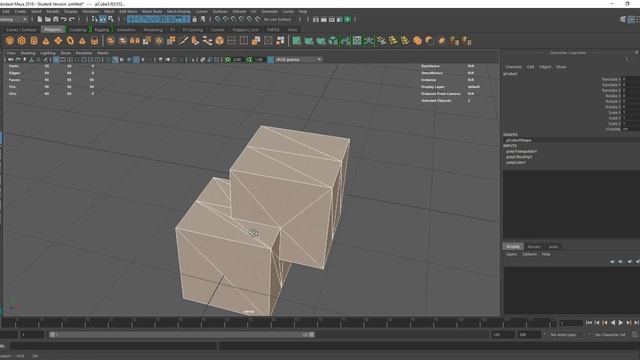This screenshot has height=360, width=640.
Task: Click the New Scene icon
Action: (40, 19)
